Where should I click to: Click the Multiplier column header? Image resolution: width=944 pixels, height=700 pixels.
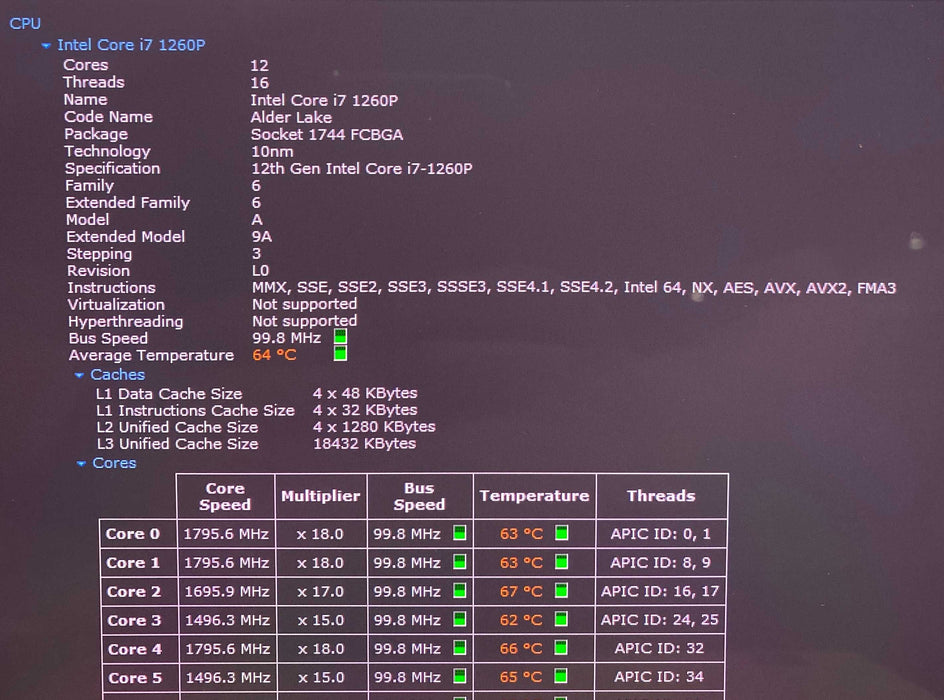click(320, 496)
